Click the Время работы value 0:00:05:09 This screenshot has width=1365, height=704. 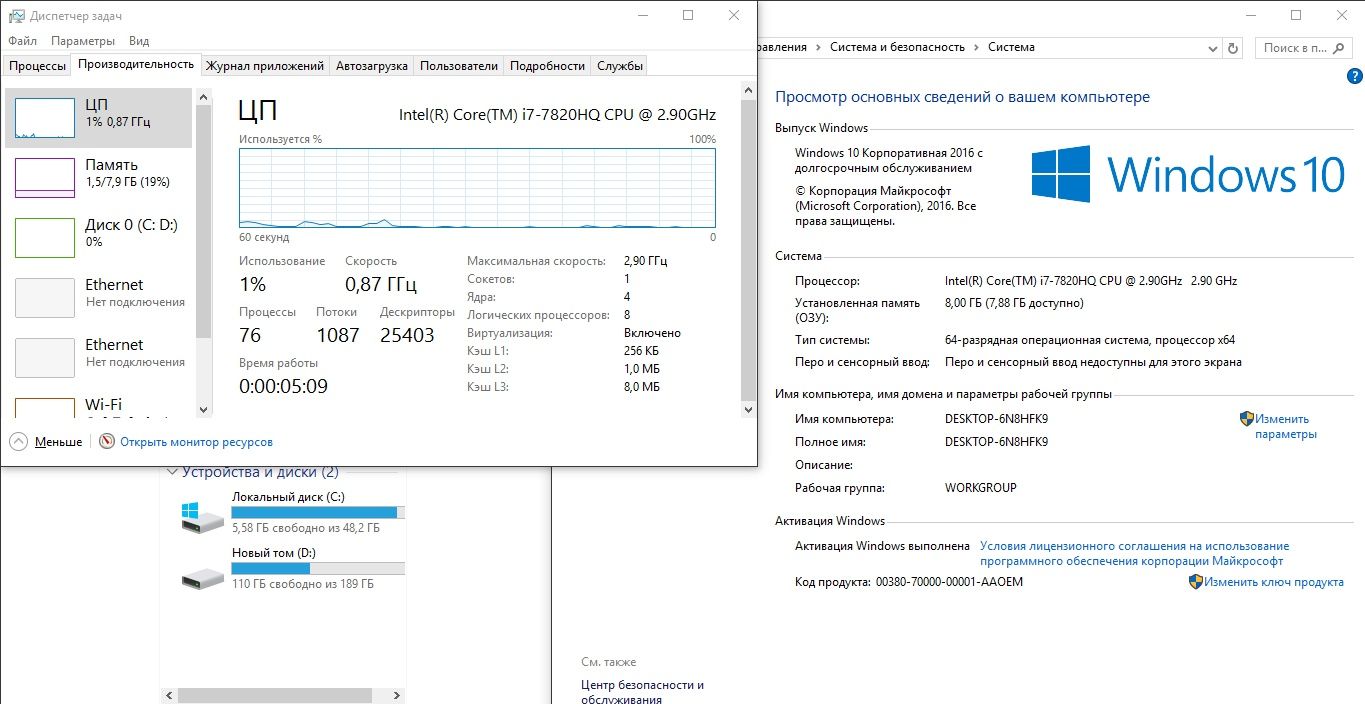[283, 386]
